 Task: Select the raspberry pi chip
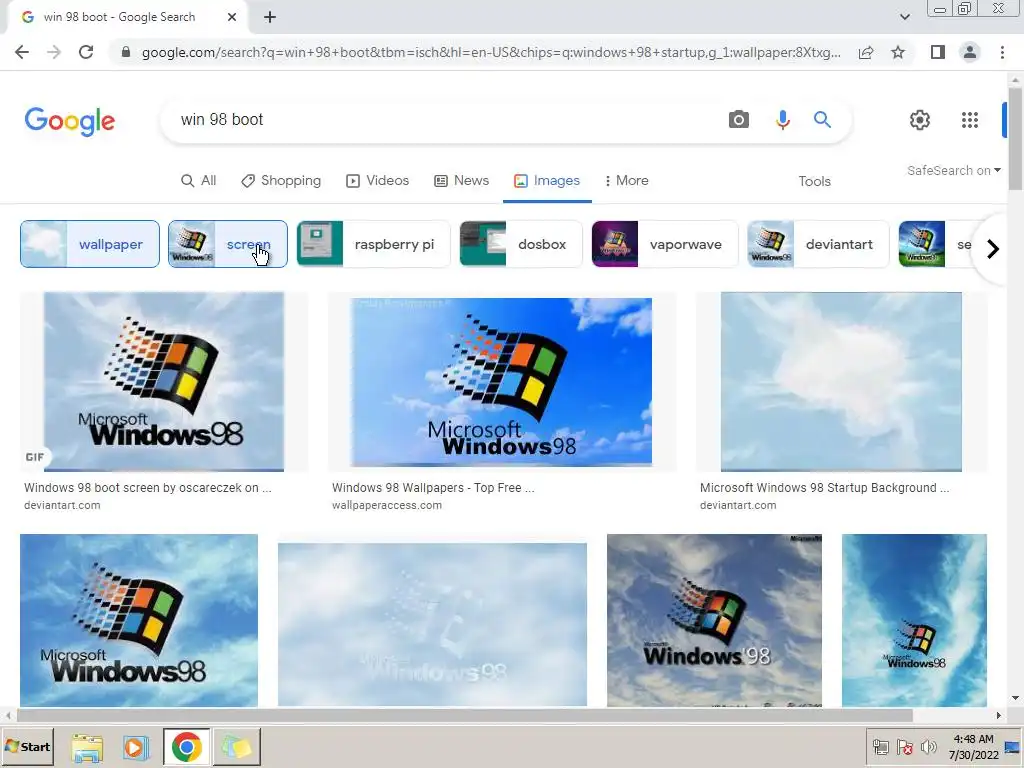pyautogui.click(x=373, y=244)
